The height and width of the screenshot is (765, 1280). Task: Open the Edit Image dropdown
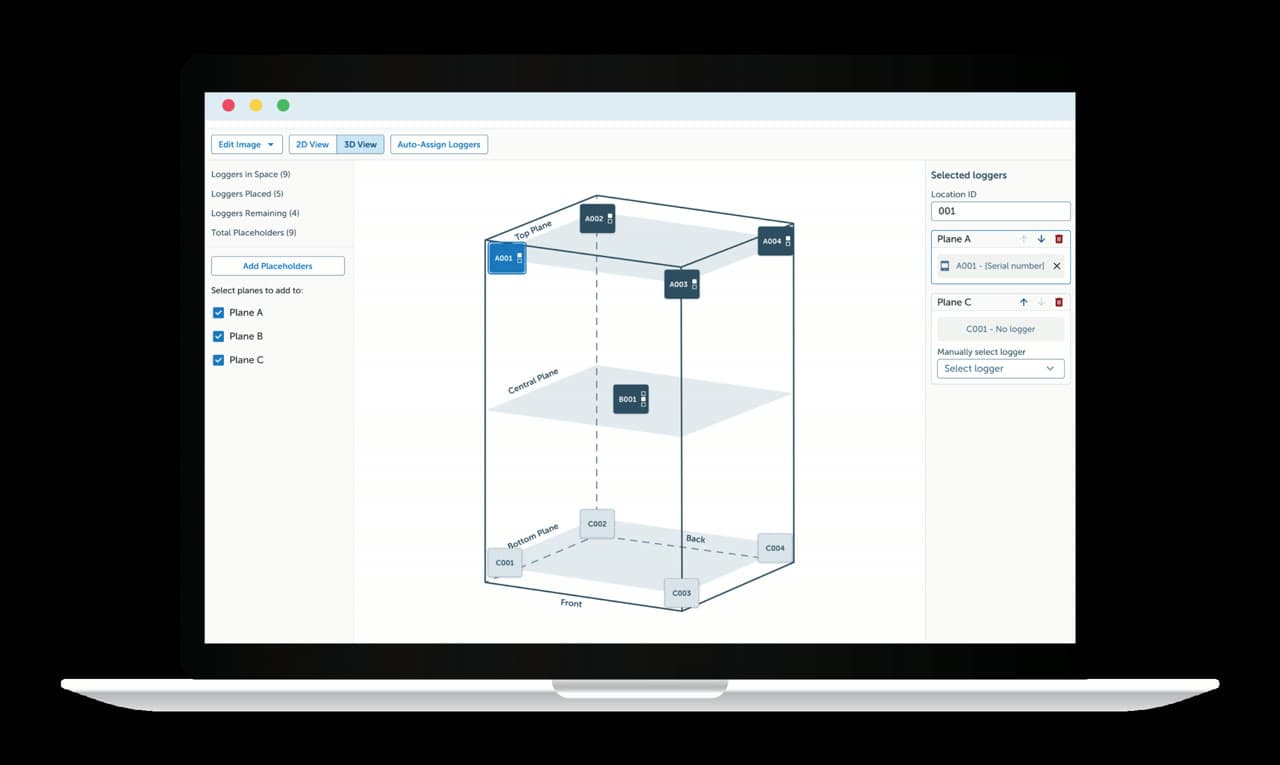[x=246, y=144]
